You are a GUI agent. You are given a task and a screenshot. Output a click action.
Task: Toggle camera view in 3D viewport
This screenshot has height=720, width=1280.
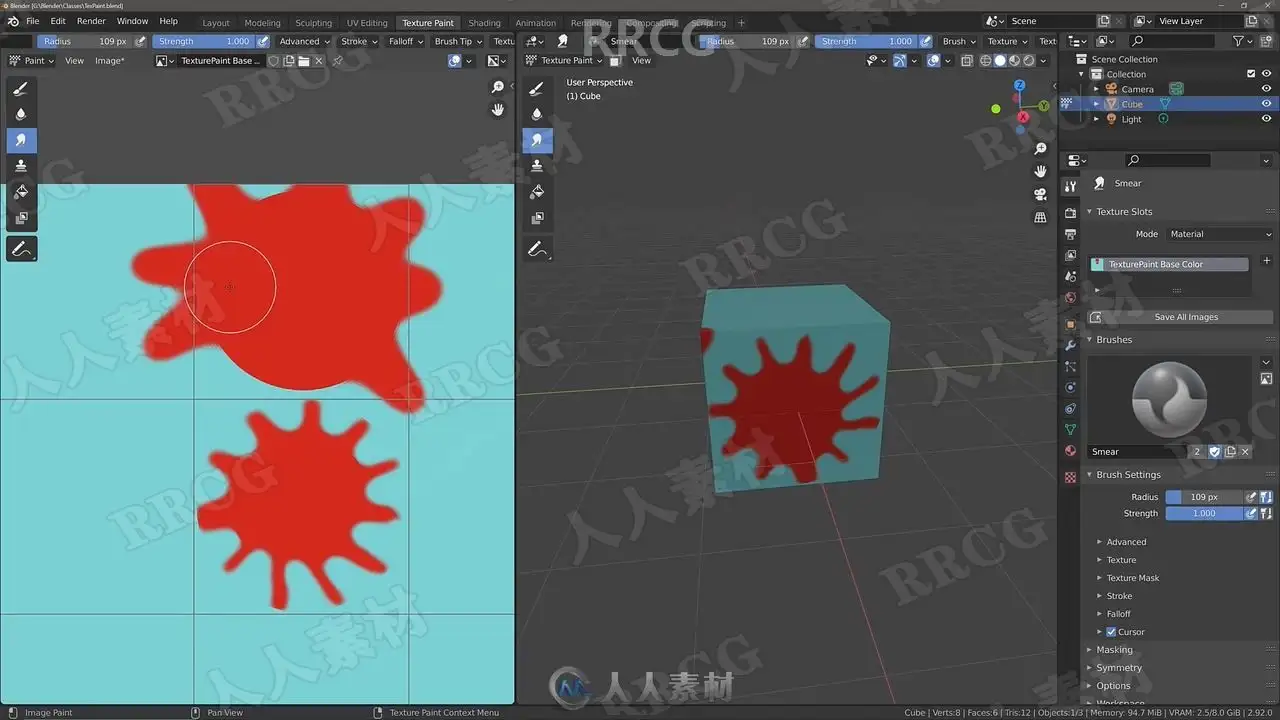pos(1040,194)
